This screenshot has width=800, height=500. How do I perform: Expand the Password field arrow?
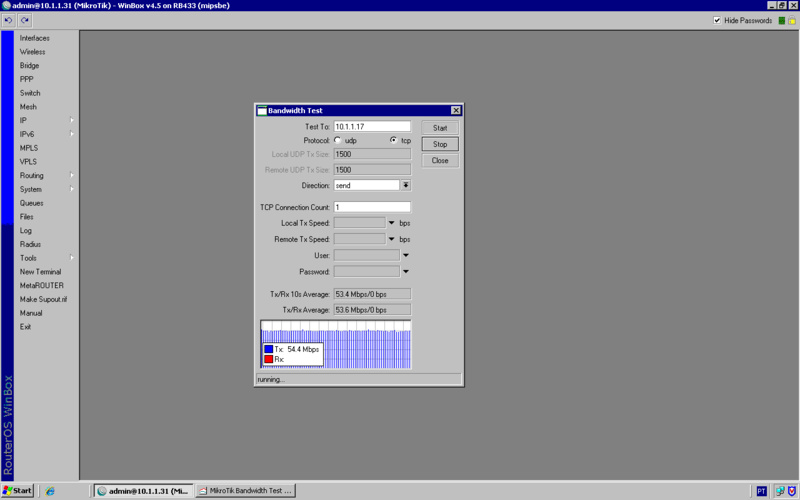point(406,271)
